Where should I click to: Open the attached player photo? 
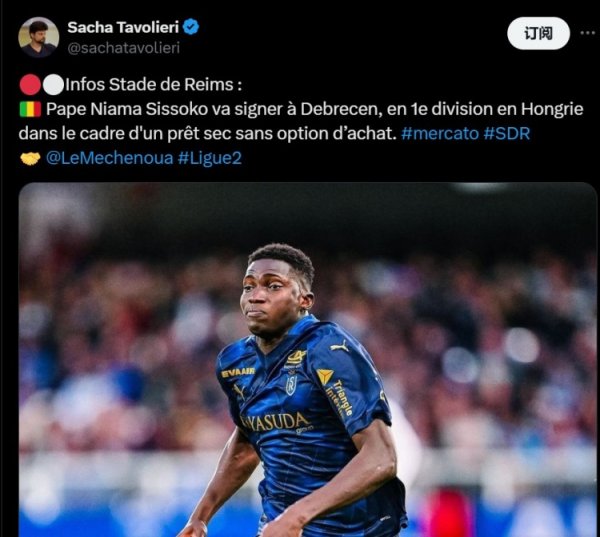click(308, 359)
